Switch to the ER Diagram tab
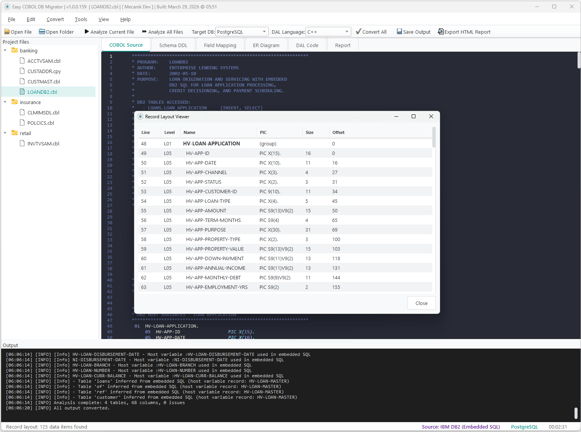The image size is (581, 432). pos(266,45)
